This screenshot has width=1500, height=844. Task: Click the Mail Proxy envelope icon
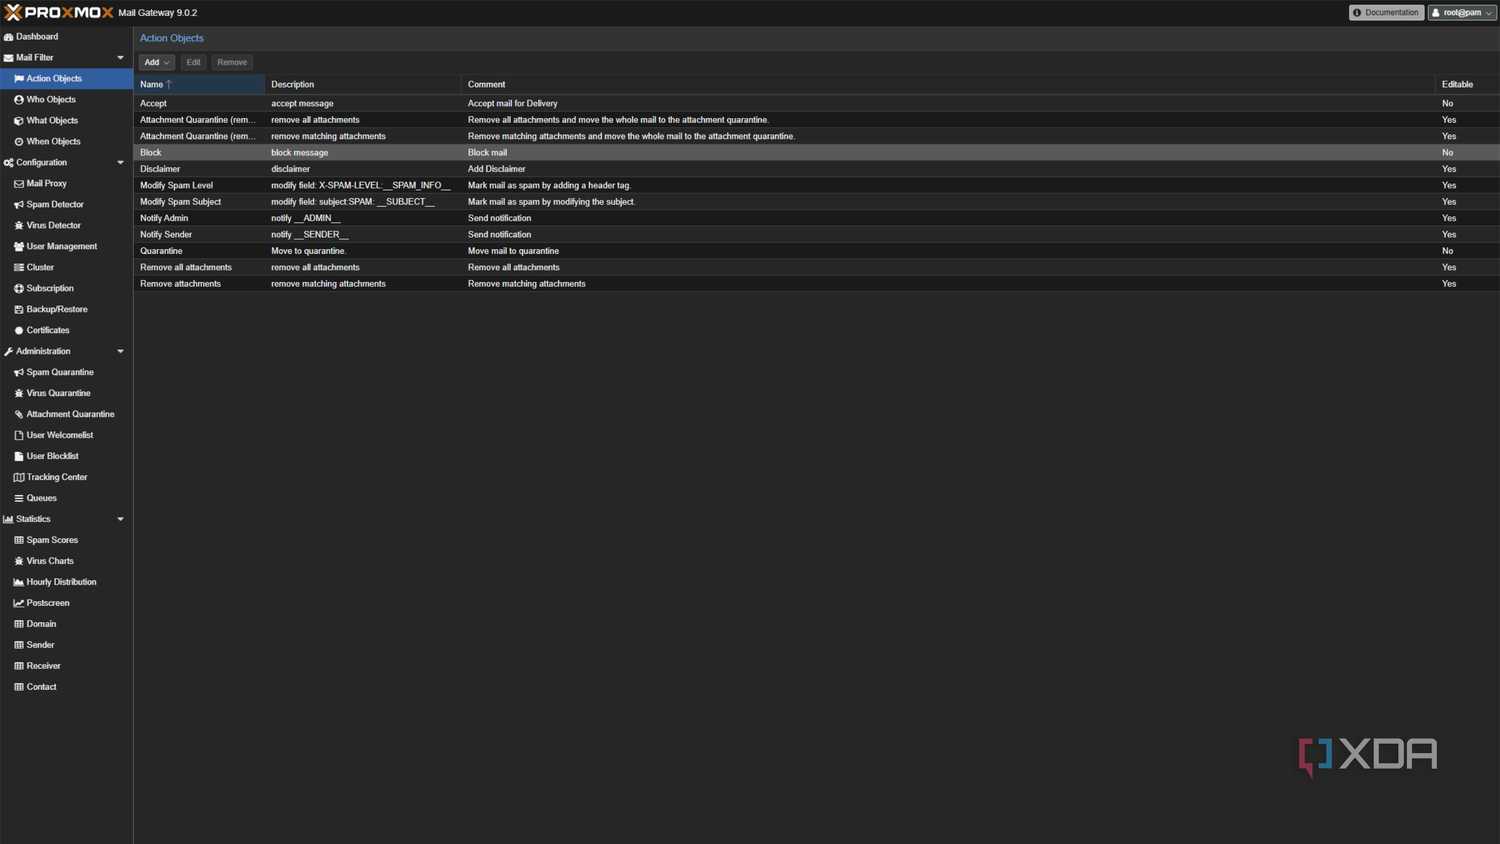[18, 184]
